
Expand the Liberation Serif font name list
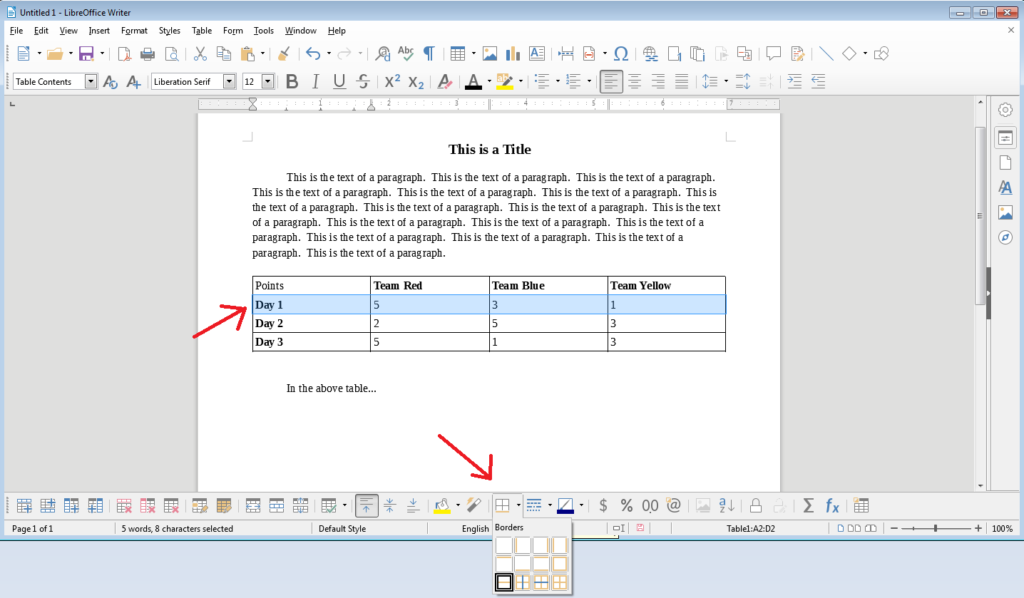(229, 82)
